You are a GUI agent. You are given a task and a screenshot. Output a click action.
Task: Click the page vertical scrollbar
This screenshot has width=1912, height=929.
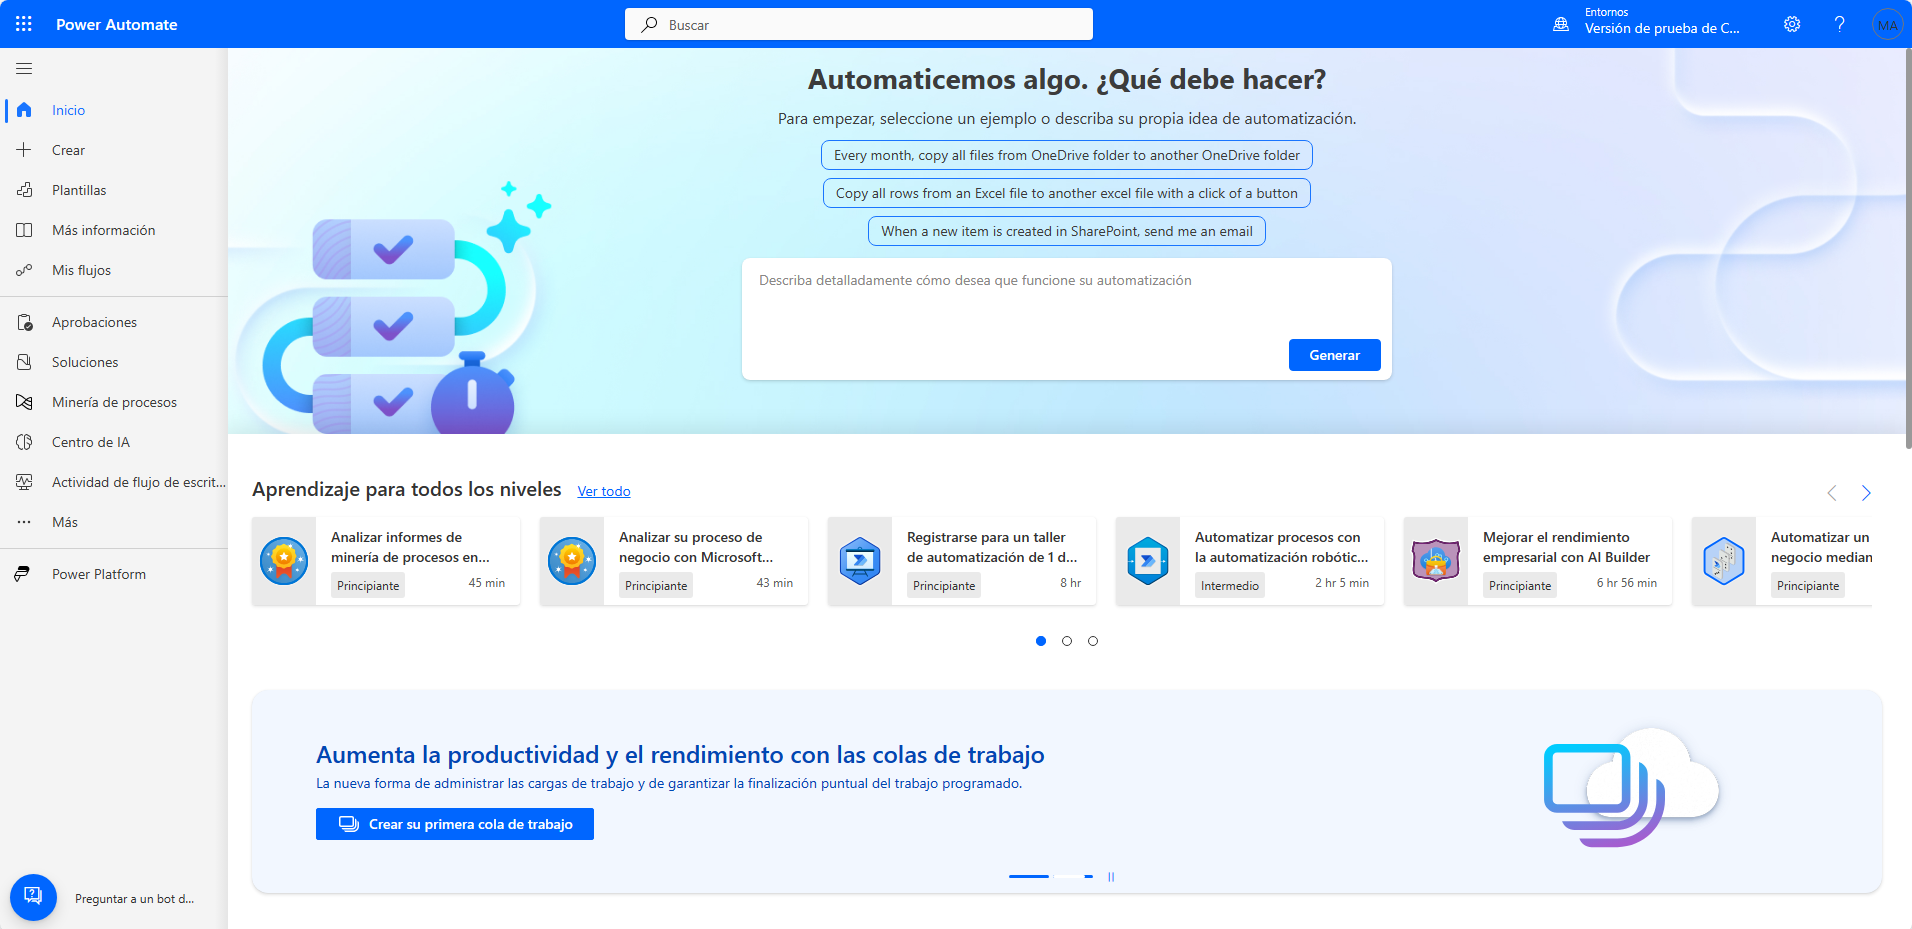pos(1908,250)
